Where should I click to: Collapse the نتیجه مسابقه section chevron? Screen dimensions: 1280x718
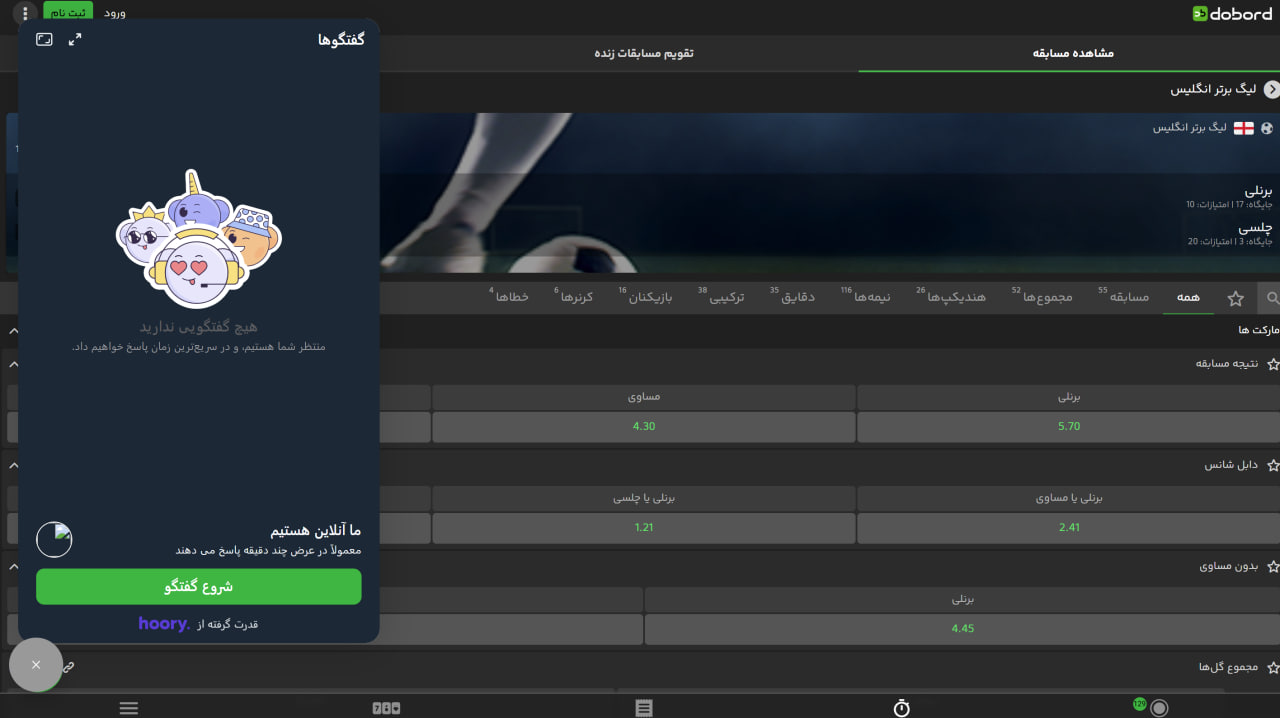(x=12, y=364)
